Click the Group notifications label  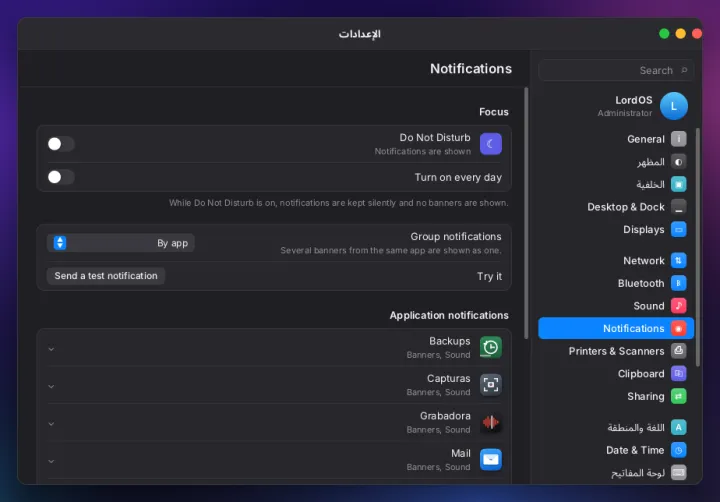click(456, 237)
